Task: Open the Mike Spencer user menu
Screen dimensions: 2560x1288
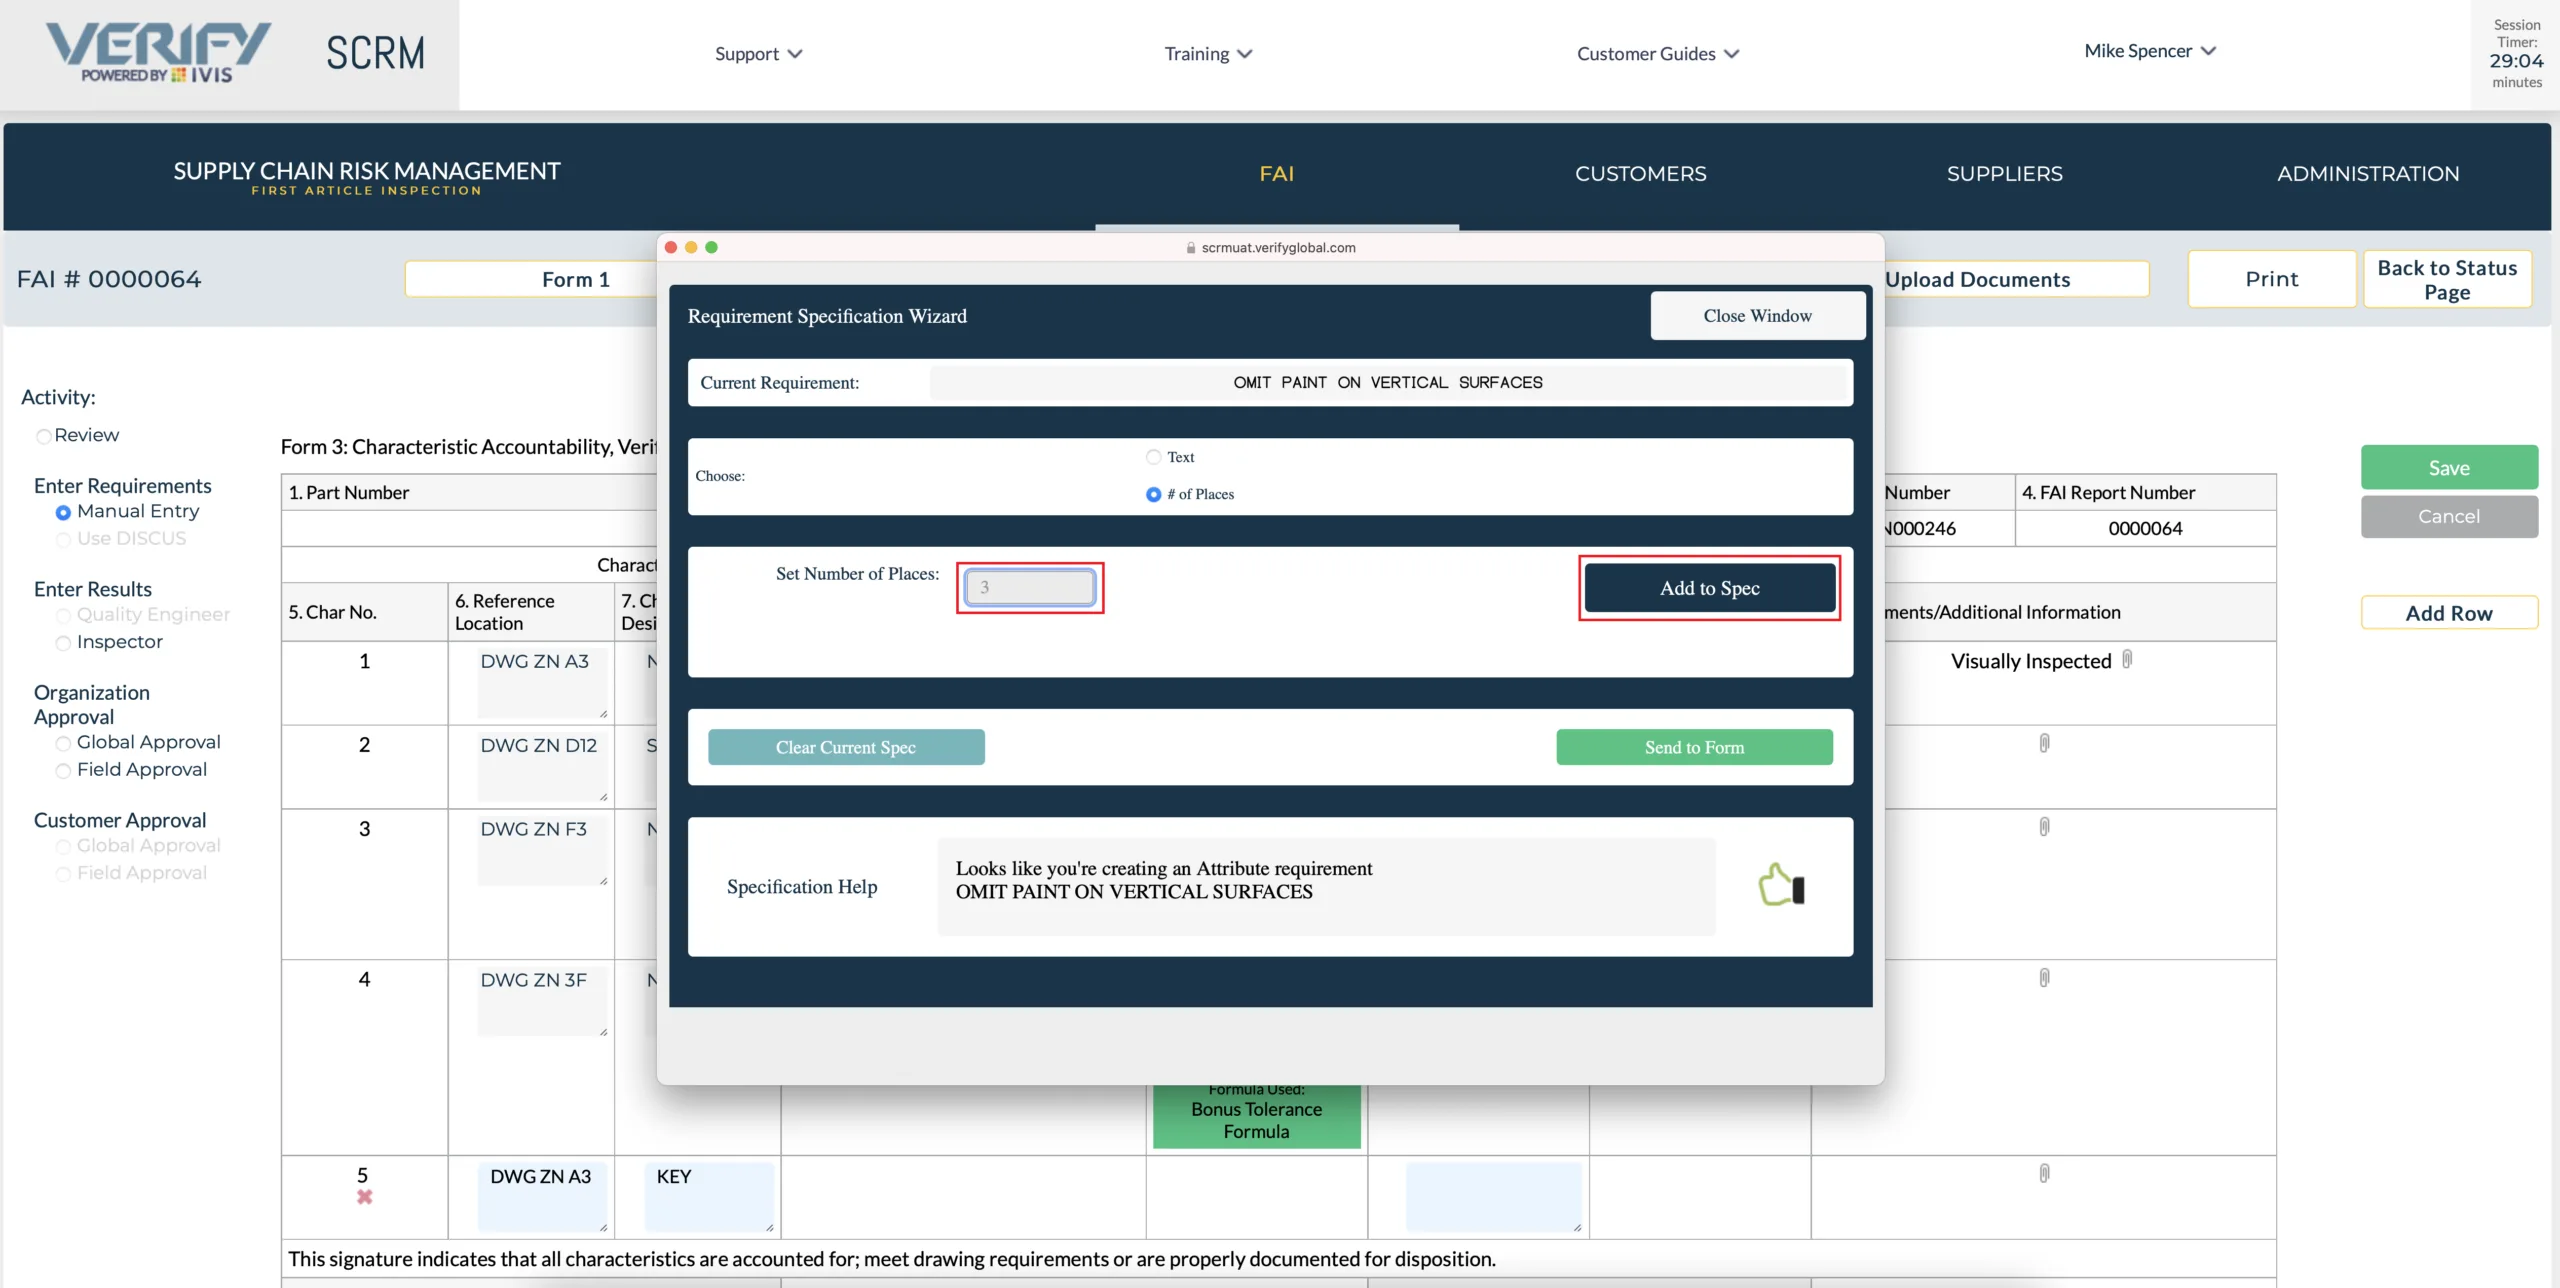Action: click(2150, 51)
